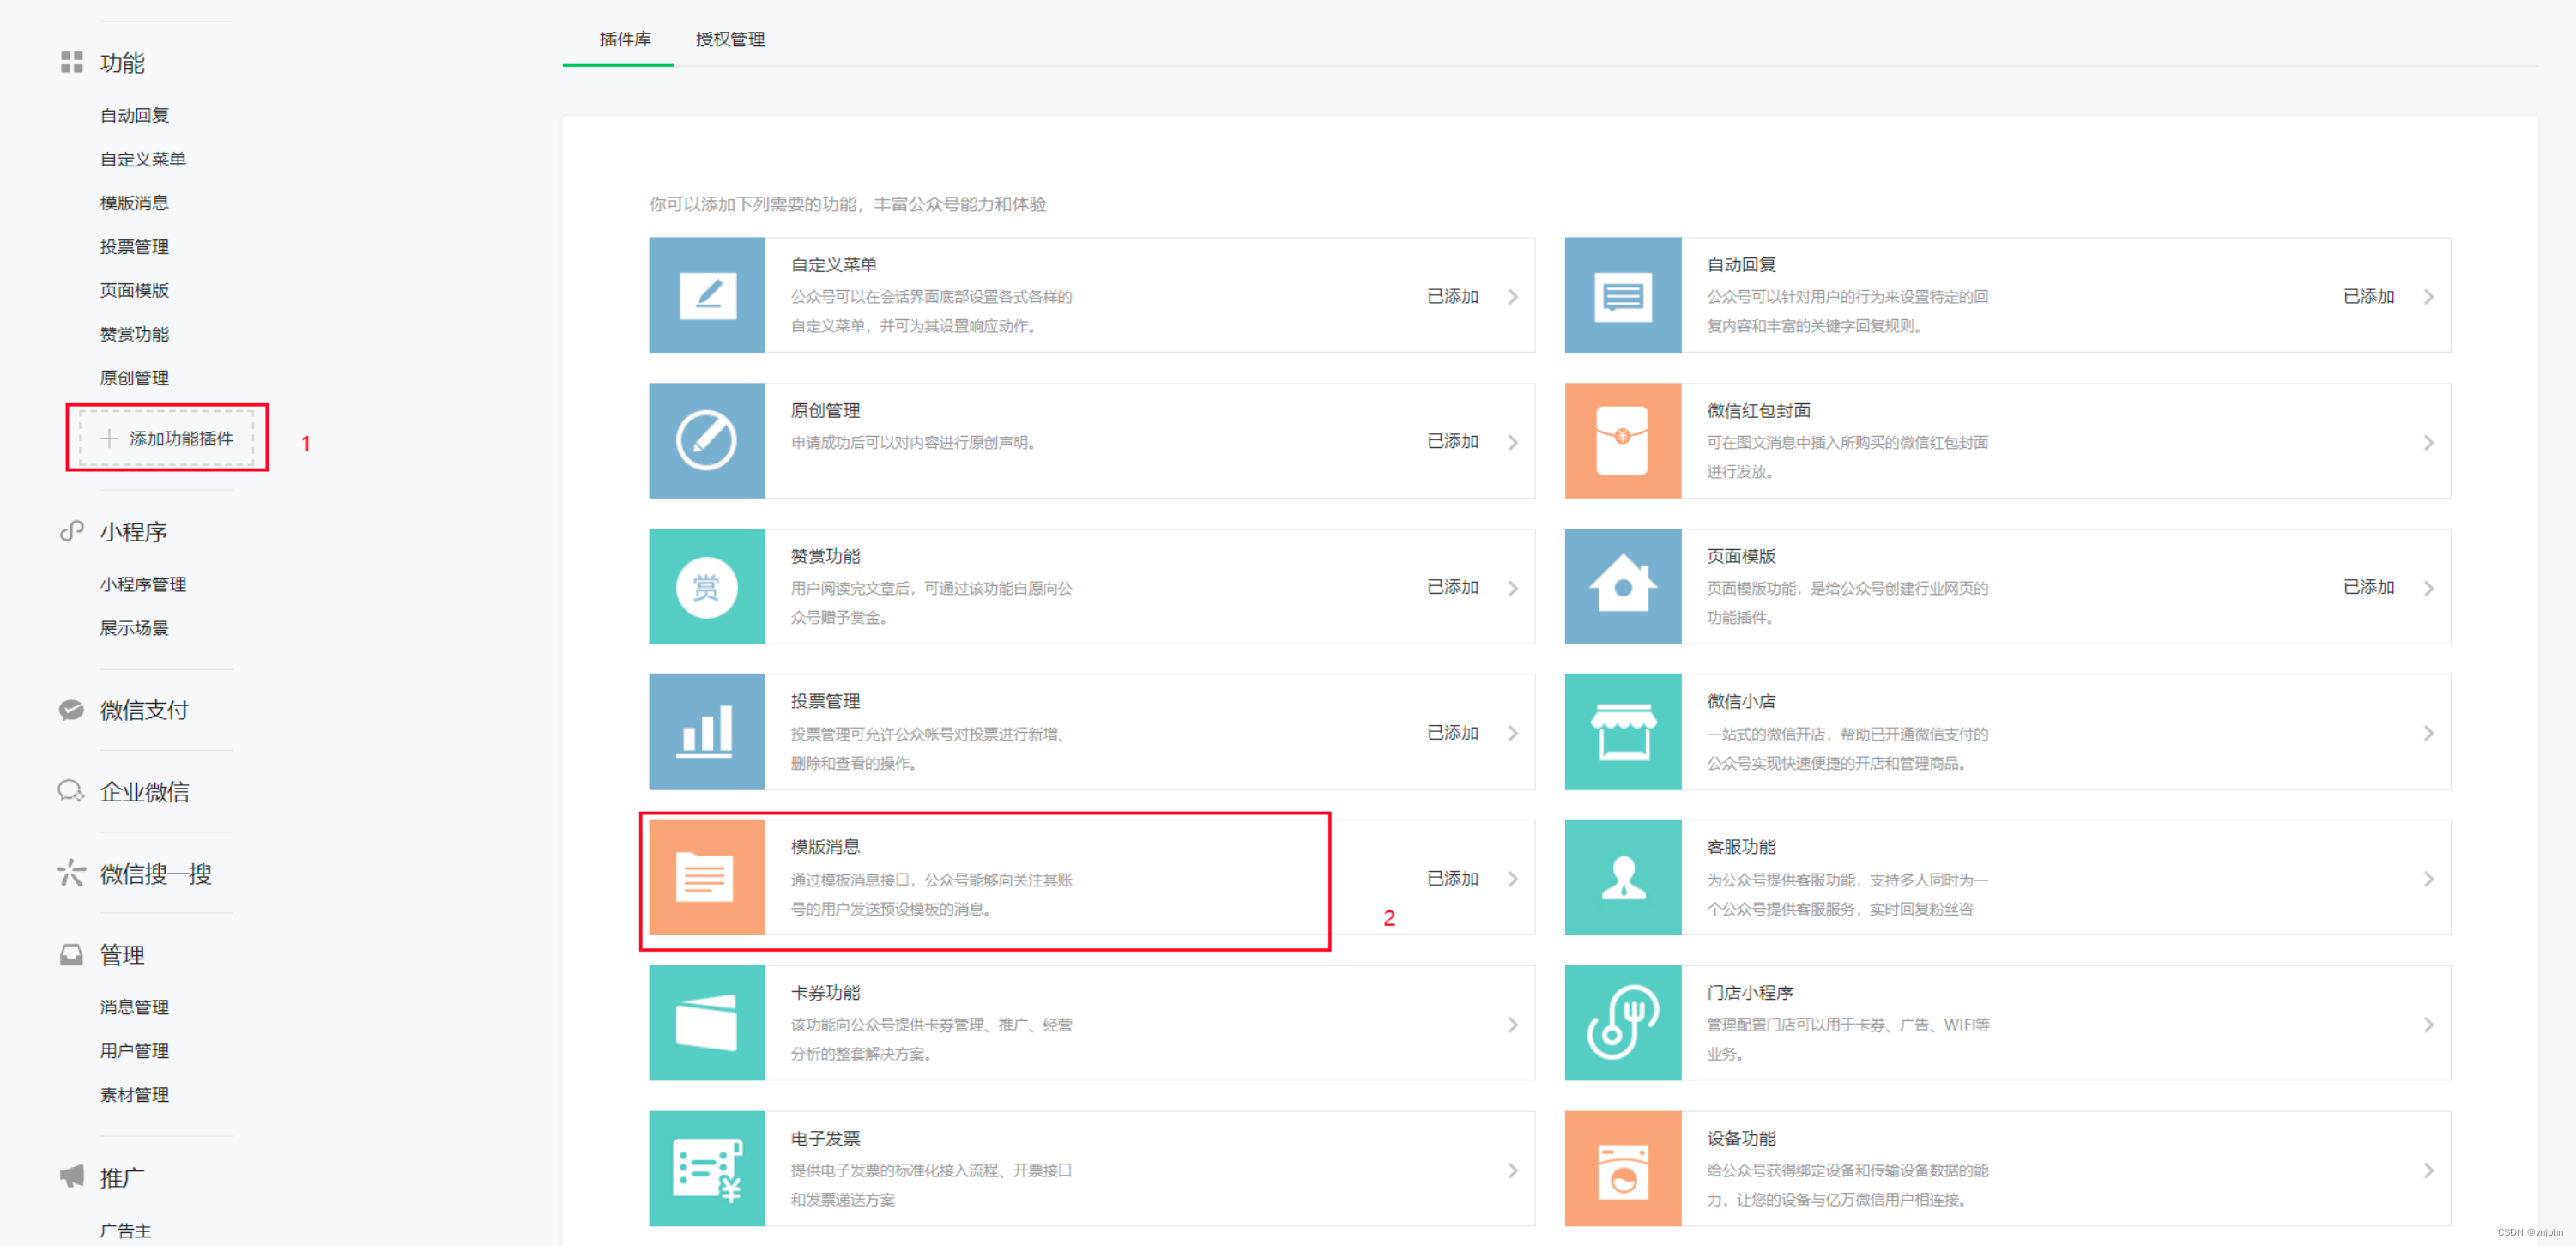Open the 客服功能 person icon
Image resolution: width=2576 pixels, height=1246 pixels.
(1622, 877)
